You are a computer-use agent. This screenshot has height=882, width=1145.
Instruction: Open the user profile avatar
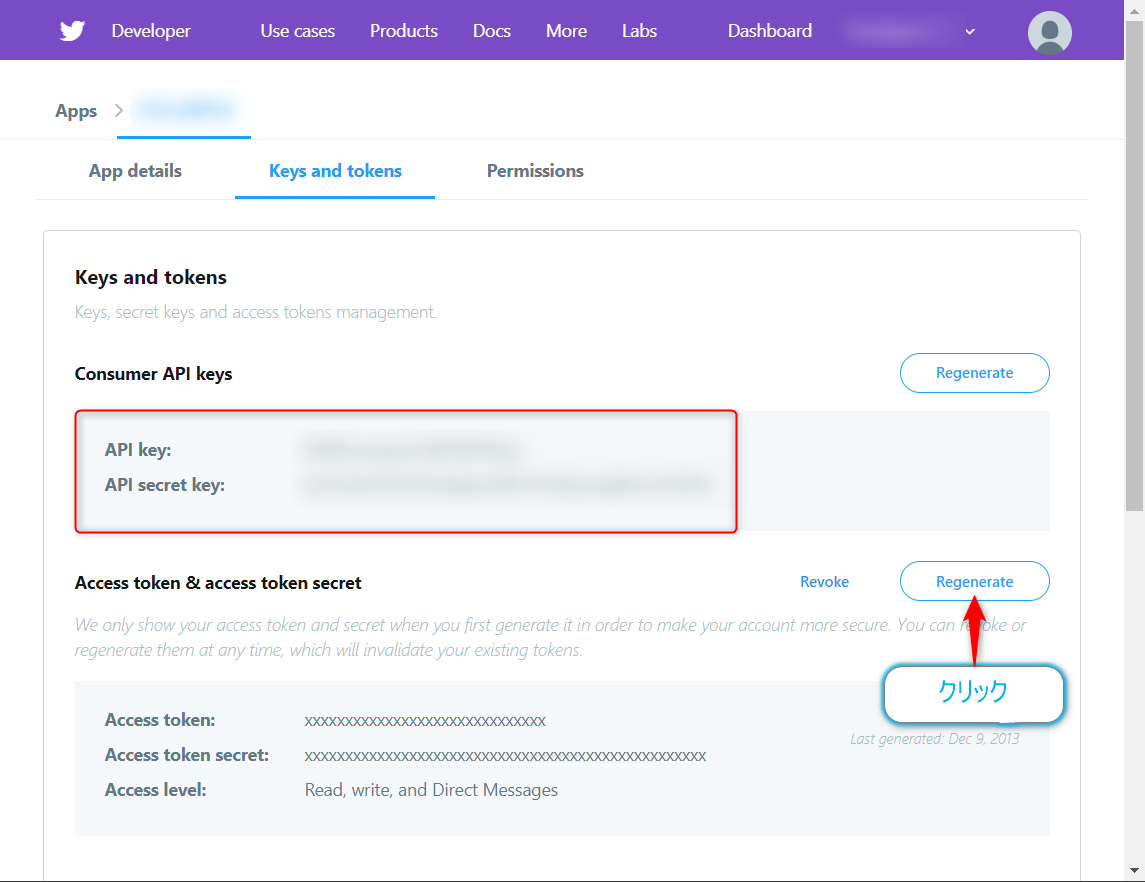[x=1049, y=32]
